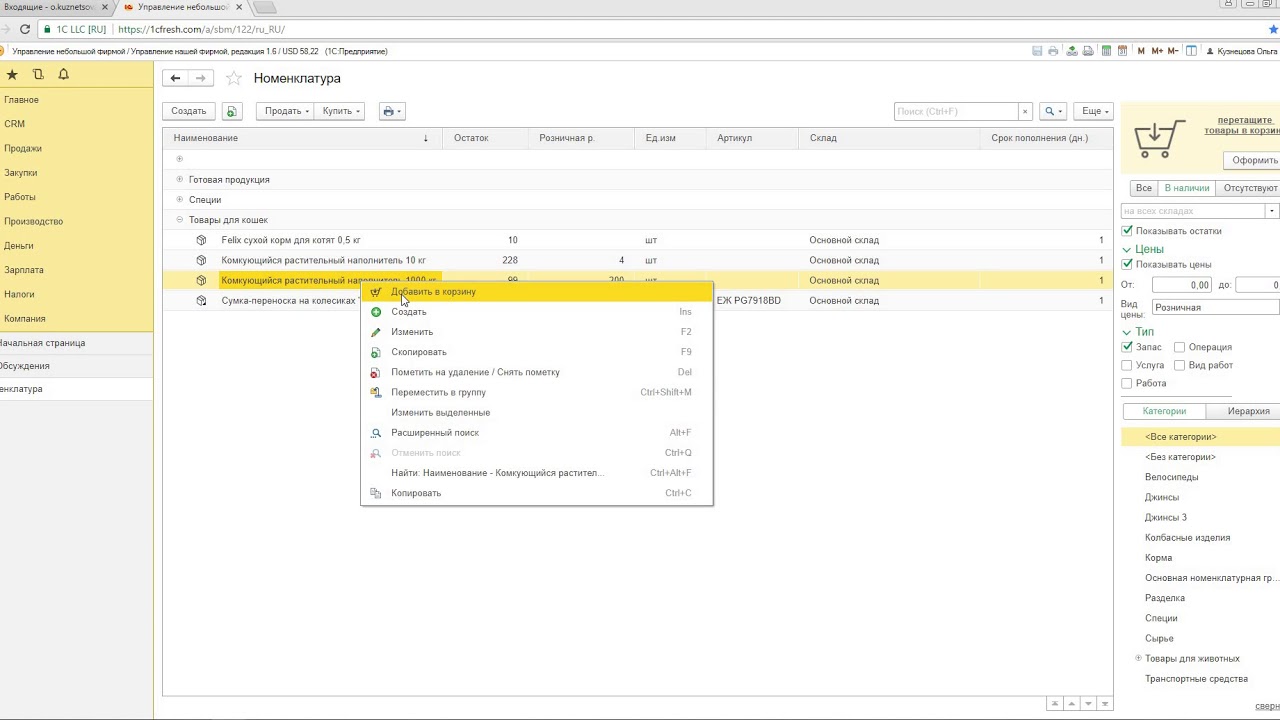The width and height of the screenshot is (1280, 720).
Task: Click the shopping cart image
Action: pyautogui.click(x=1161, y=138)
